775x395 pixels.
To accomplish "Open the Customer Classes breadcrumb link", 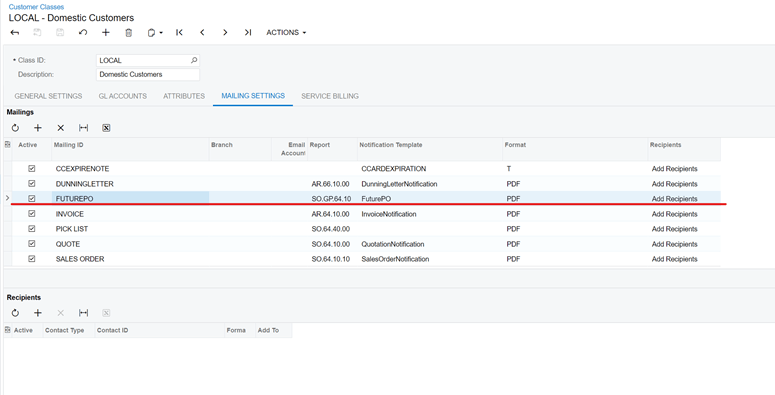I will 36,7.
